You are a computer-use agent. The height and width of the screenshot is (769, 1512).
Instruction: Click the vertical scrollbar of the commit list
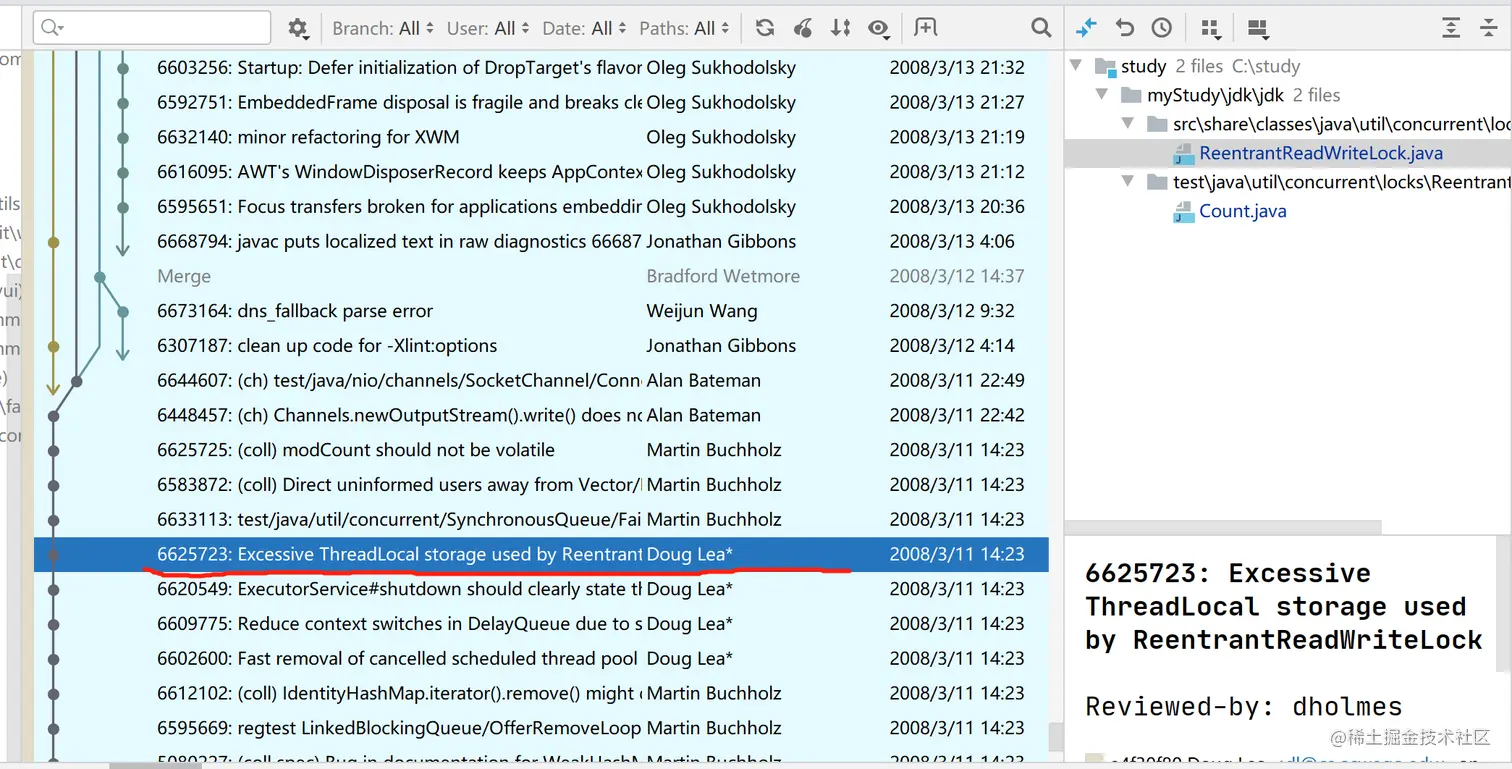click(1056, 738)
